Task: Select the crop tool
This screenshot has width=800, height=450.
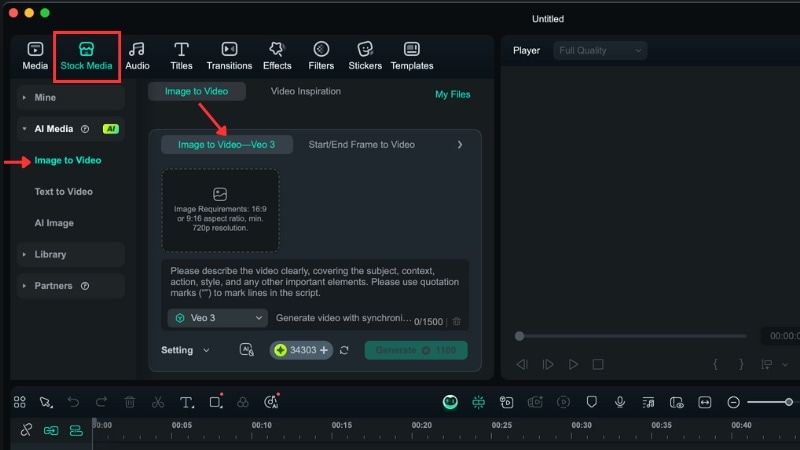Action: [216, 402]
